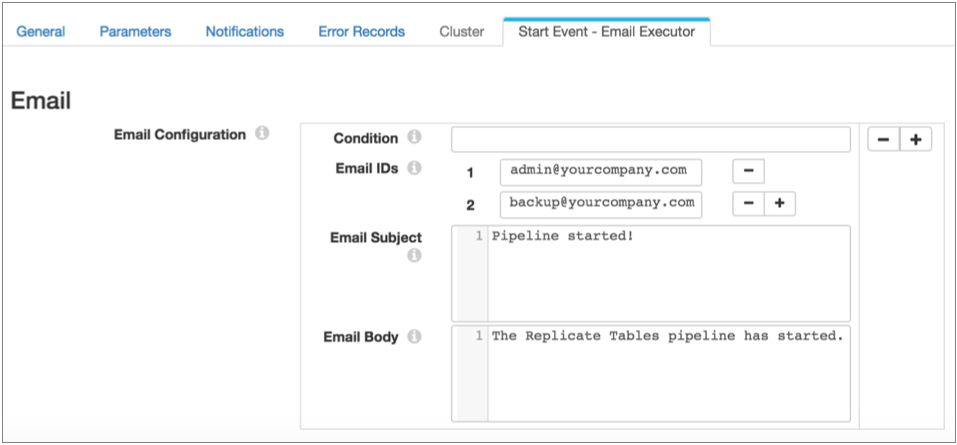Select the Cluster tab
Viewport: 957px width, 445px height.
tap(462, 31)
